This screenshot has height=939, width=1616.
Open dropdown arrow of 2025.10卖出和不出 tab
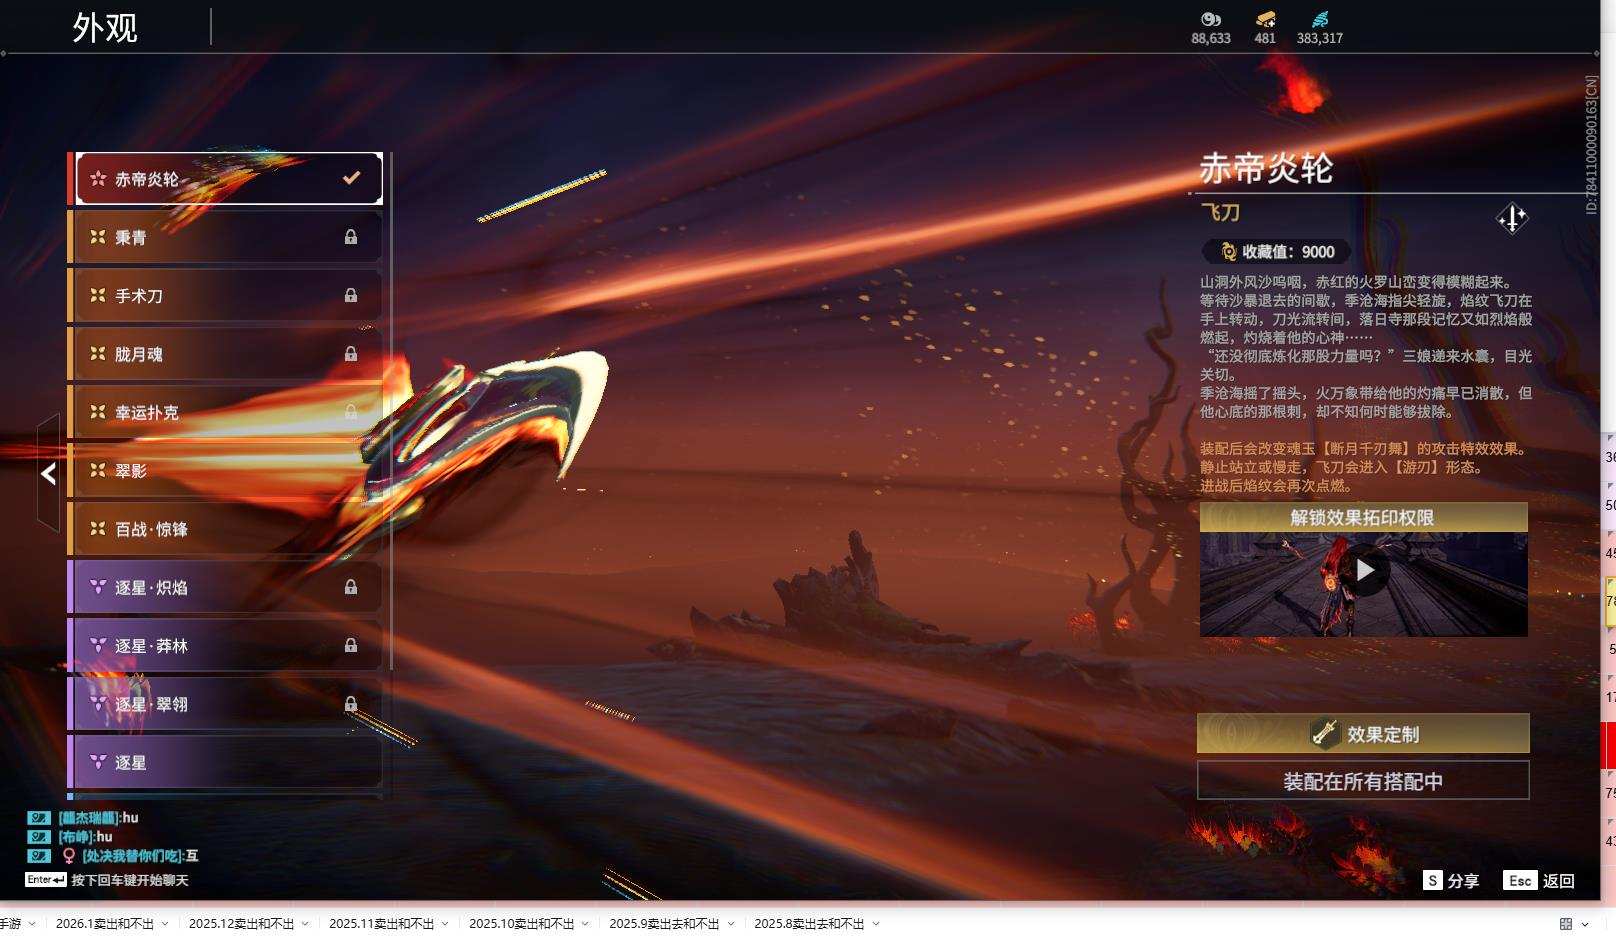click(585, 924)
